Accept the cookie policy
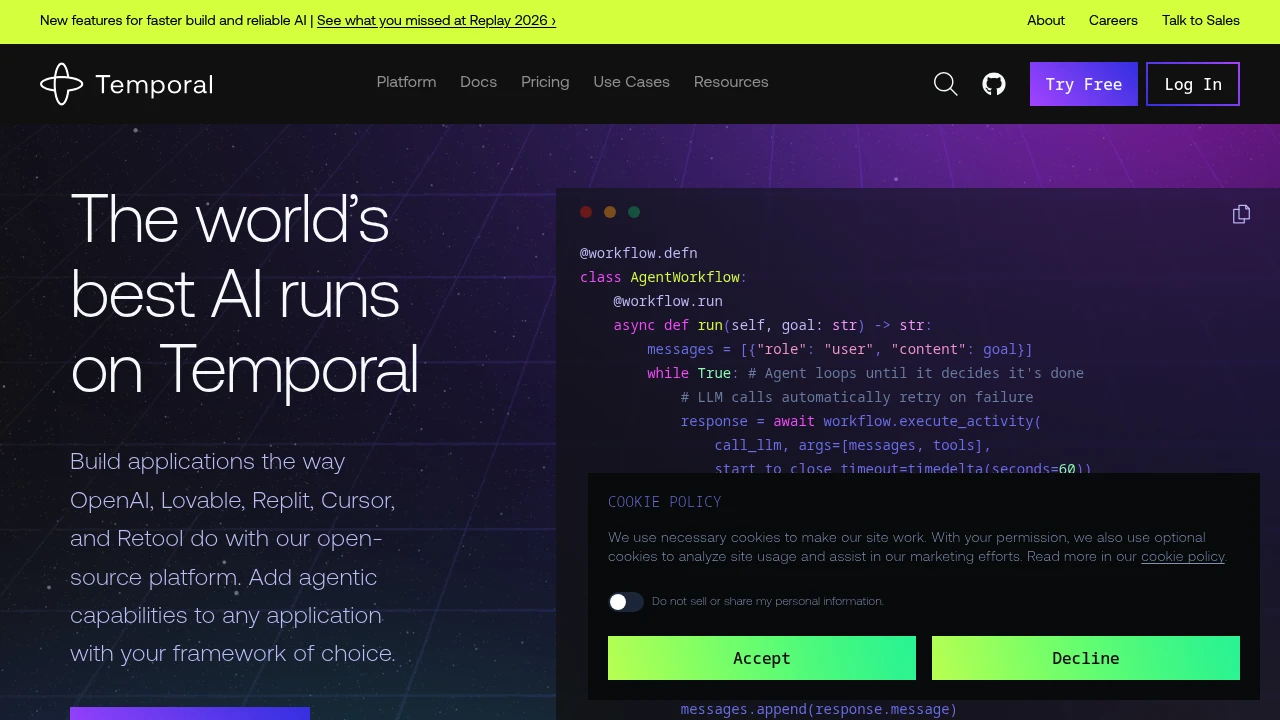This screenshot has height=720, width=1280. point(762,658)
